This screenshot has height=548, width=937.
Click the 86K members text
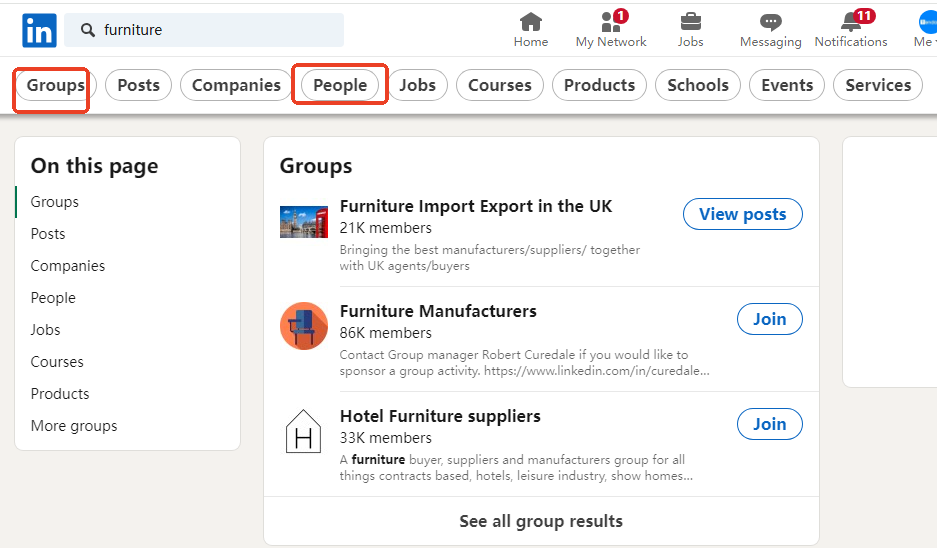coord(385,333)
